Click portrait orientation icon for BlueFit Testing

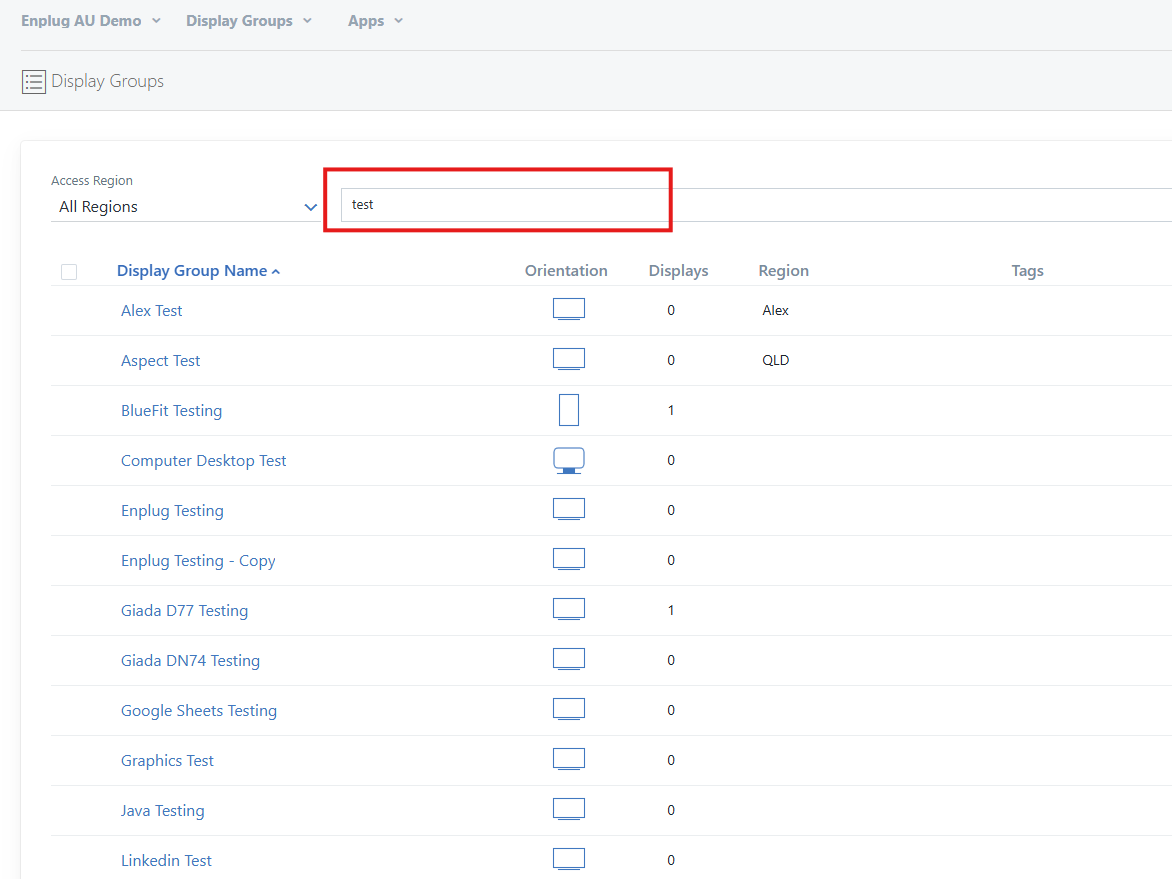coord(568,410)
